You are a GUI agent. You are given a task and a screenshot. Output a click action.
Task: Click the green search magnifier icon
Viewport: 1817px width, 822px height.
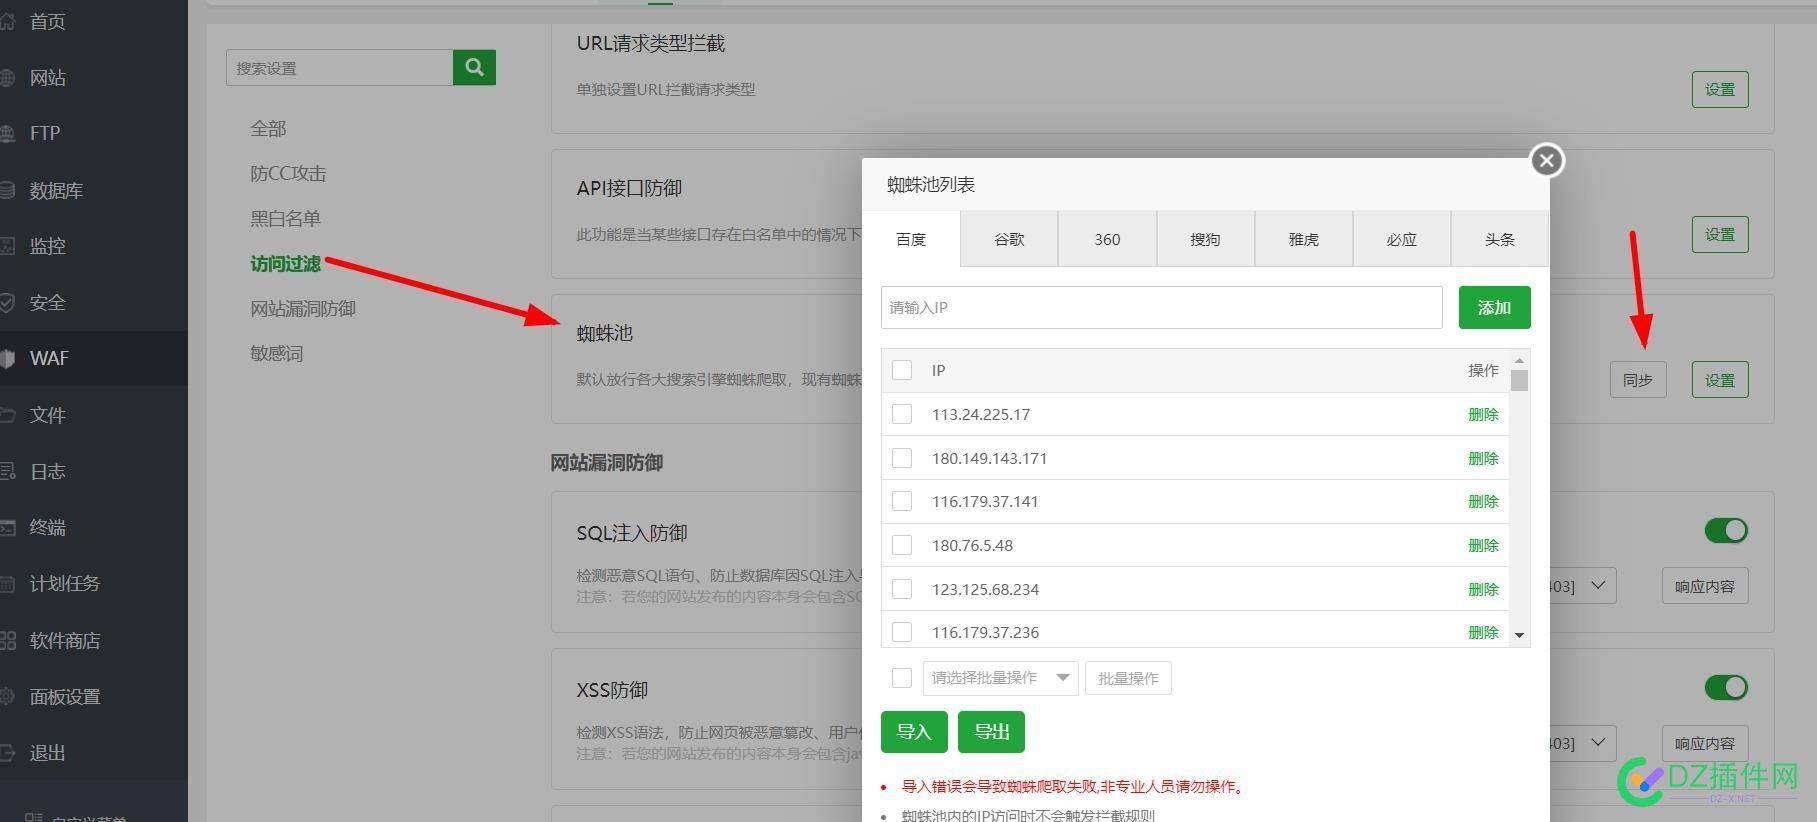click(474, 67)
